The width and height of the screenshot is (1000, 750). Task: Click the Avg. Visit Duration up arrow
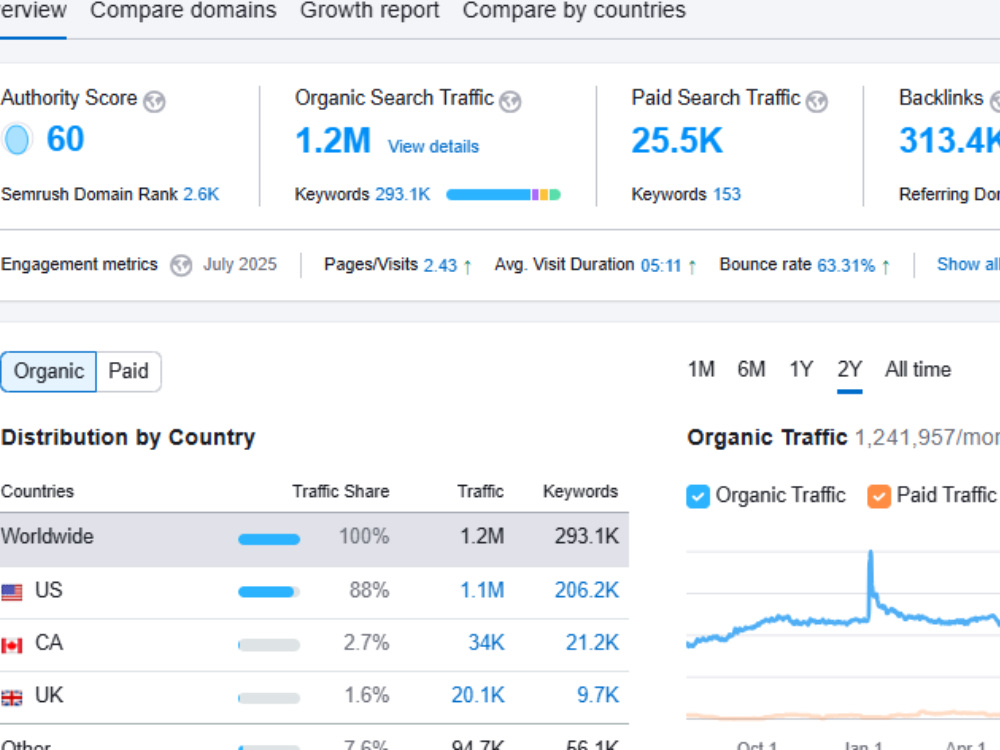pyautogui.click(x=692, y=266)
